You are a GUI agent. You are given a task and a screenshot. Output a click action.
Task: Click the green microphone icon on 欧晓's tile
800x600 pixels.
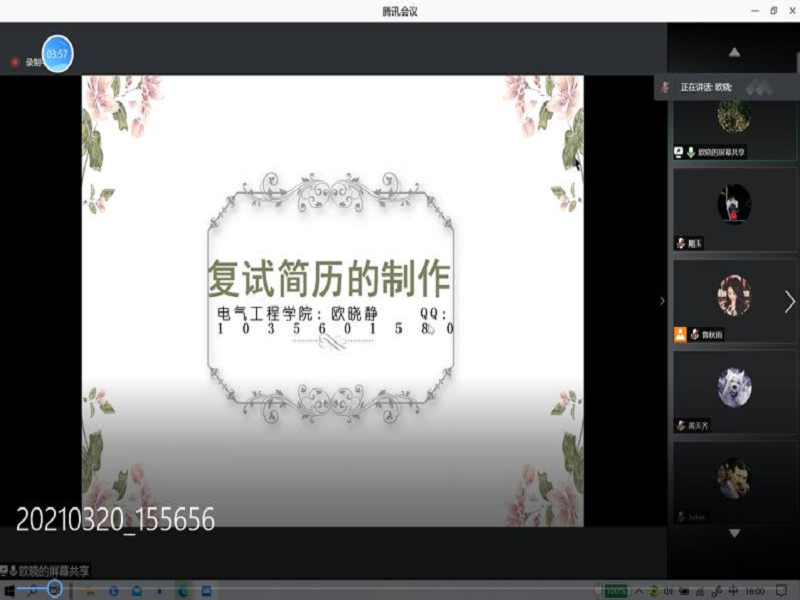click(x=691, y=152)
